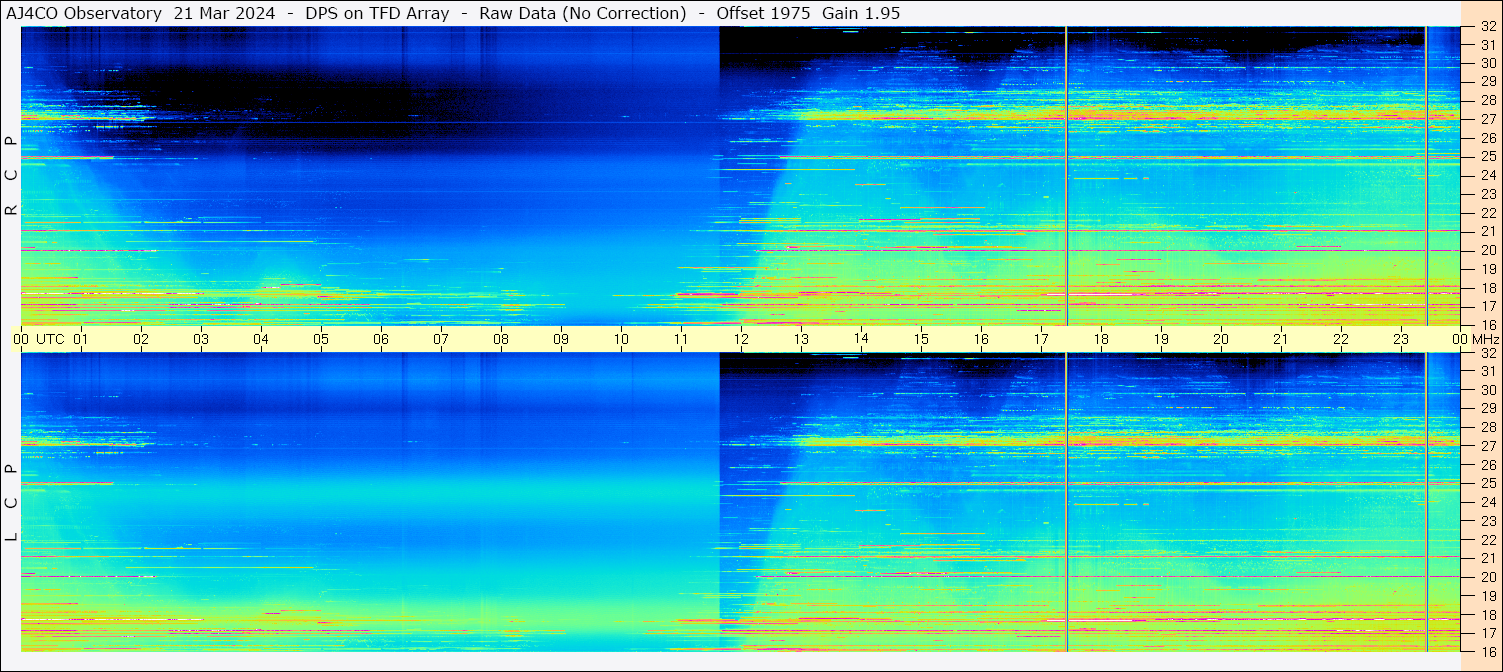
Task: Pick the 29 MHz tick of LCP panel
Action: coord(1488,409)
